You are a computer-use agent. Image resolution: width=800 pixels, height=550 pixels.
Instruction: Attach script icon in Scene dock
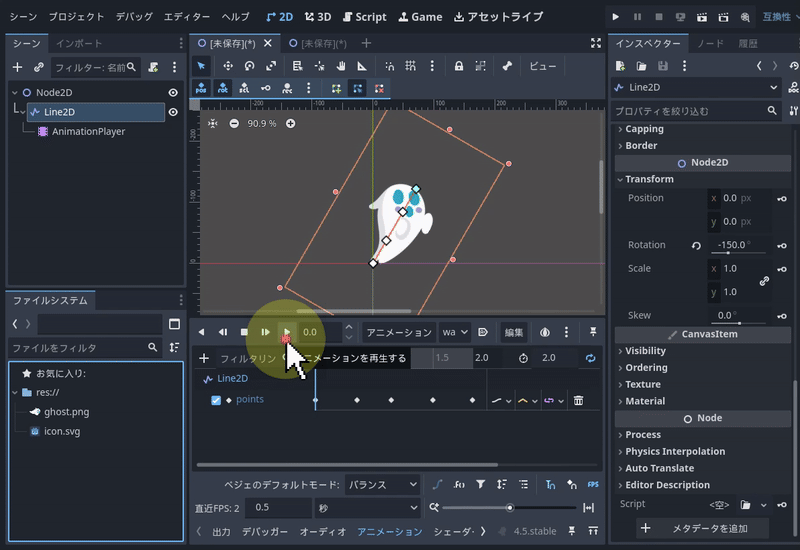[x=153, y=67]
